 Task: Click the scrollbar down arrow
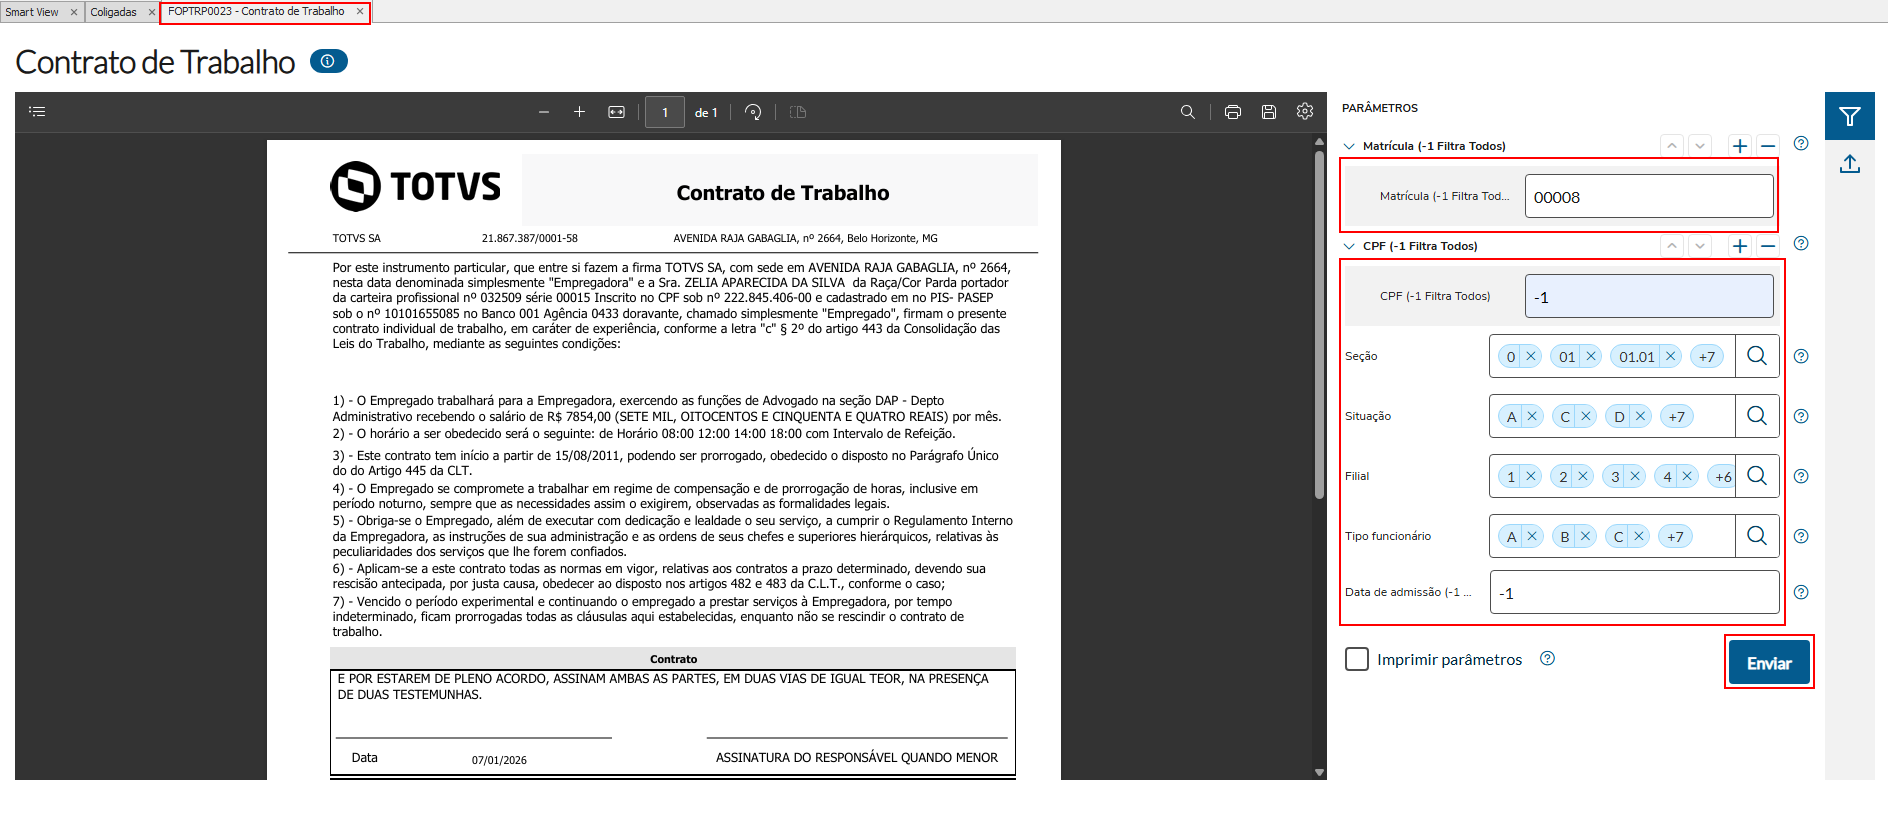point(1320,772)
